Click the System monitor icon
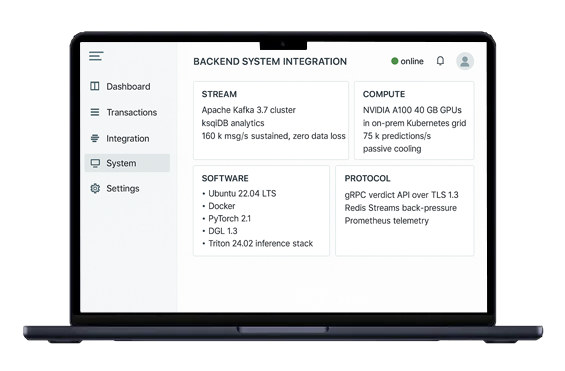The height and width of the screenshot is (371, 565). click(x=95, y=163)
